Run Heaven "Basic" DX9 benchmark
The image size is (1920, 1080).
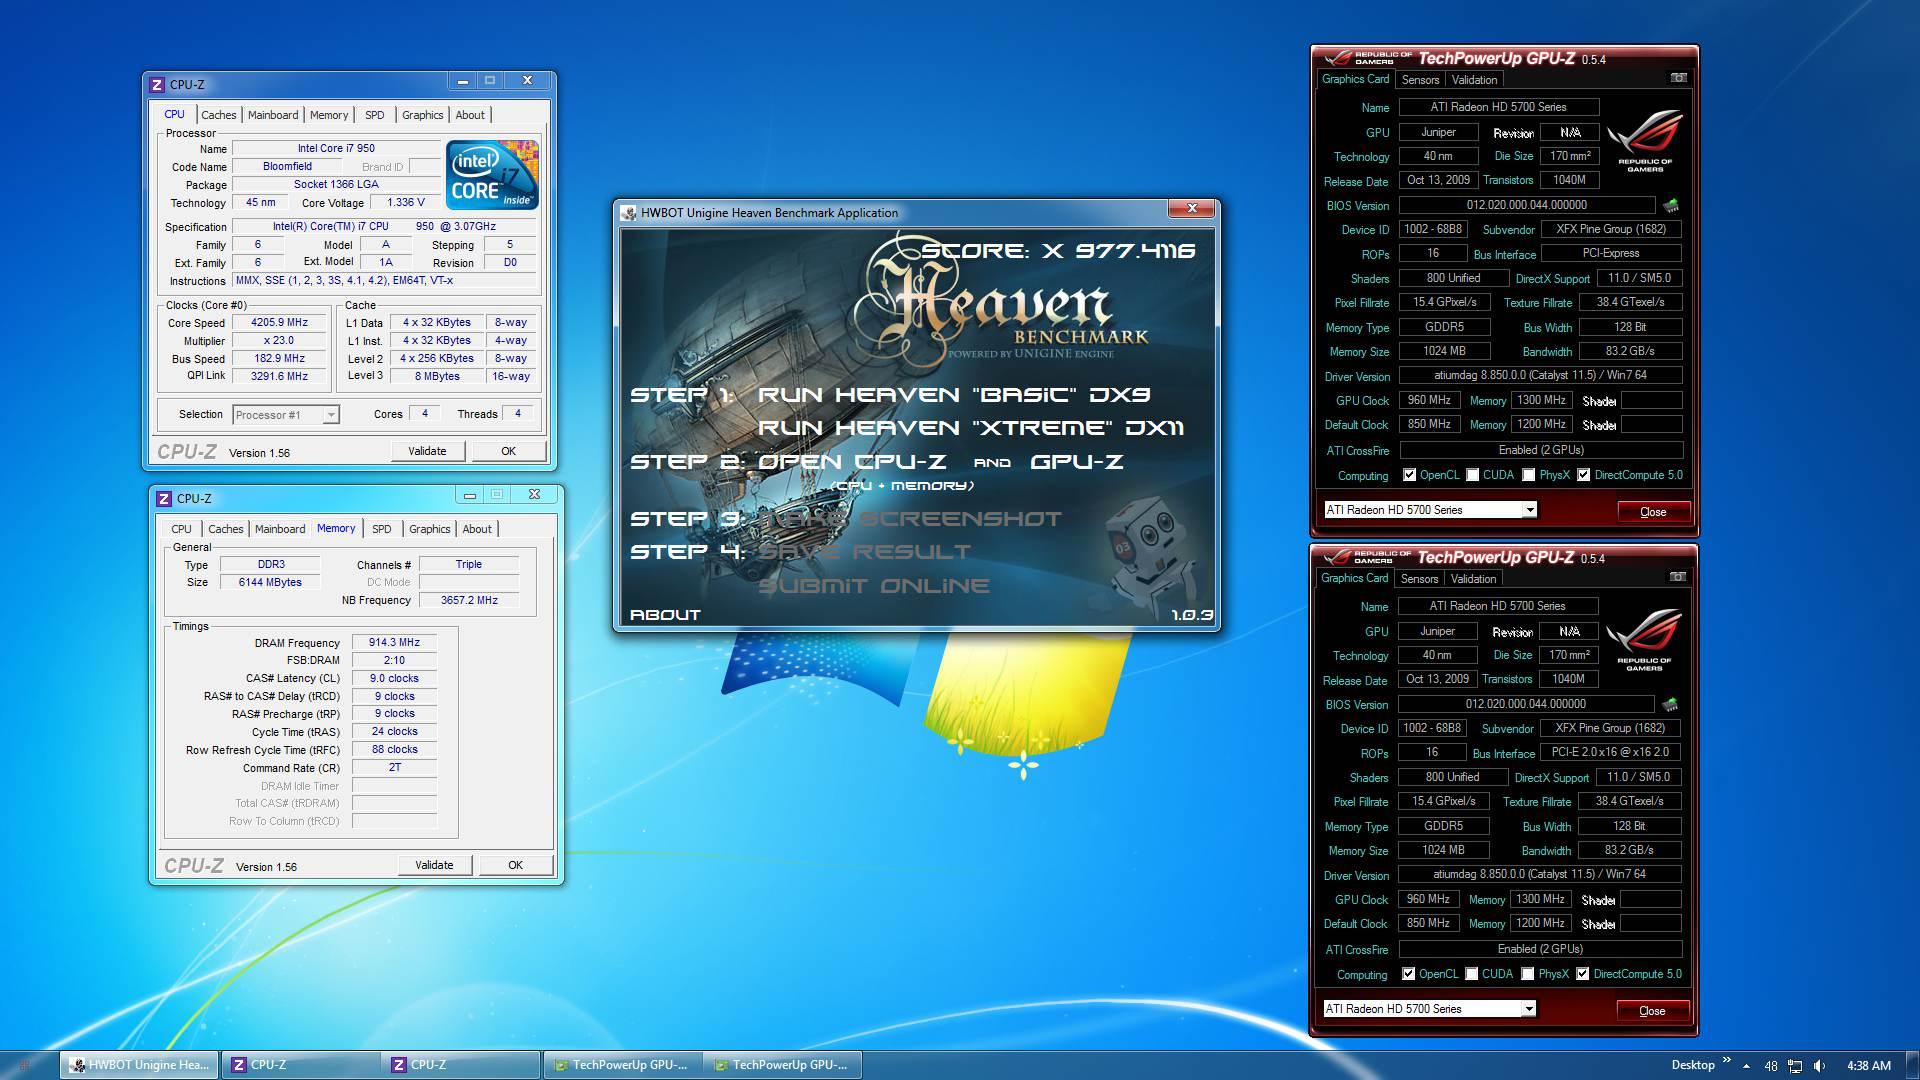click(954, 395)
